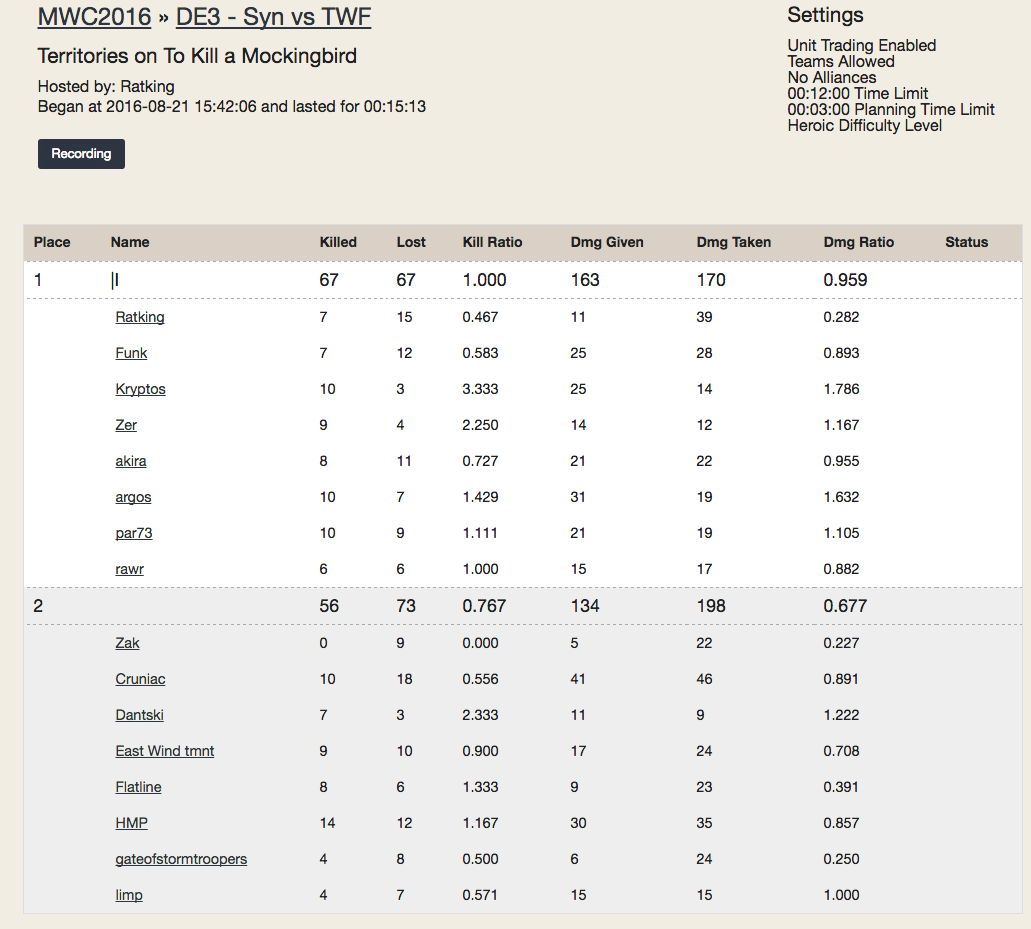Open gateofstormtroopers profile link
1031x929 pixels.
pyautogui.click(x=180, y=859)
